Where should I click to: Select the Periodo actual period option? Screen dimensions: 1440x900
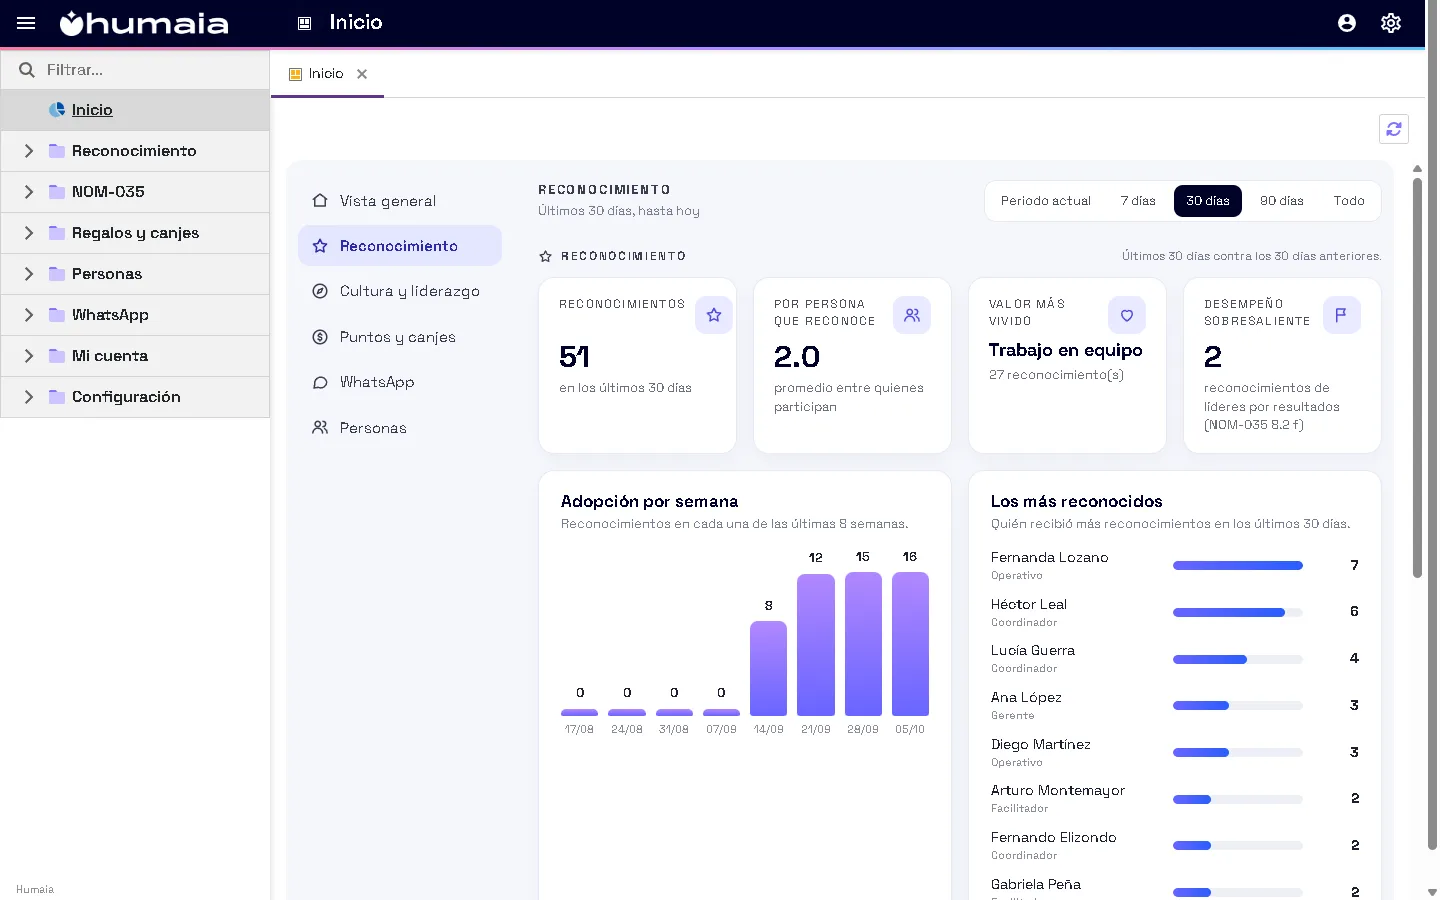pyautogui.click(x=1046, y=201)
